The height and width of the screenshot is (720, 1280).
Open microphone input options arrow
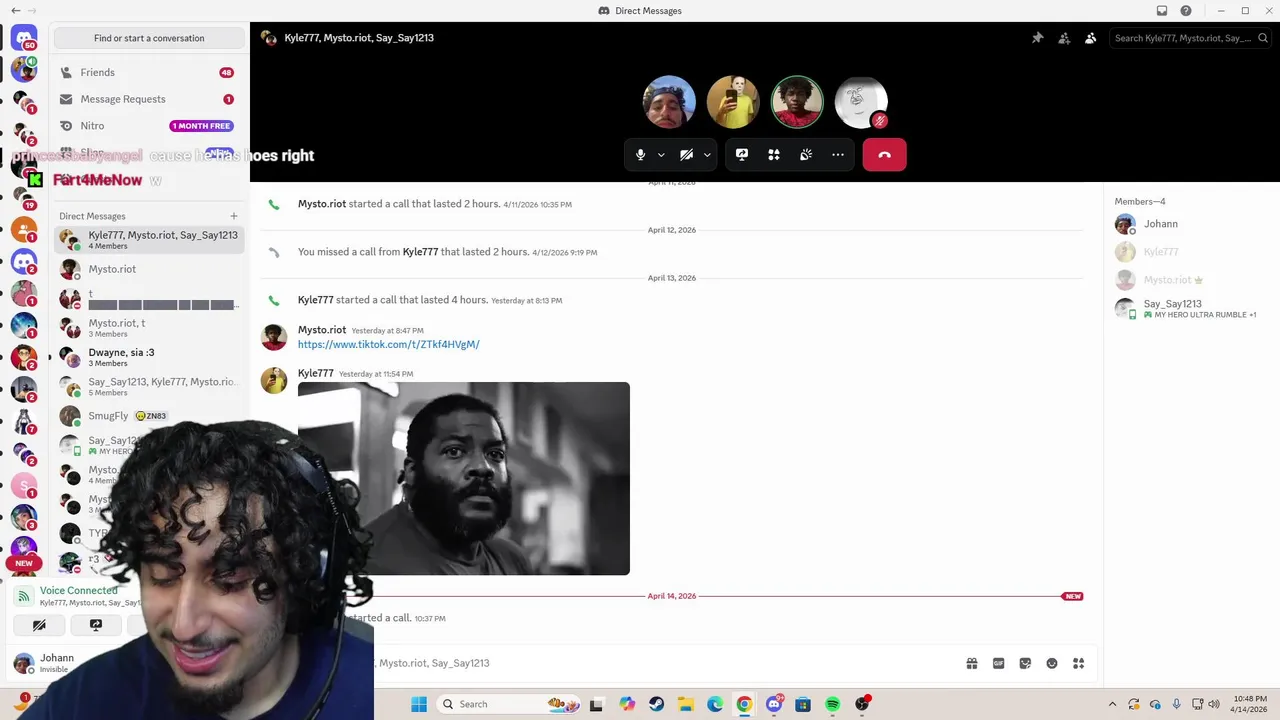point(661,155)
